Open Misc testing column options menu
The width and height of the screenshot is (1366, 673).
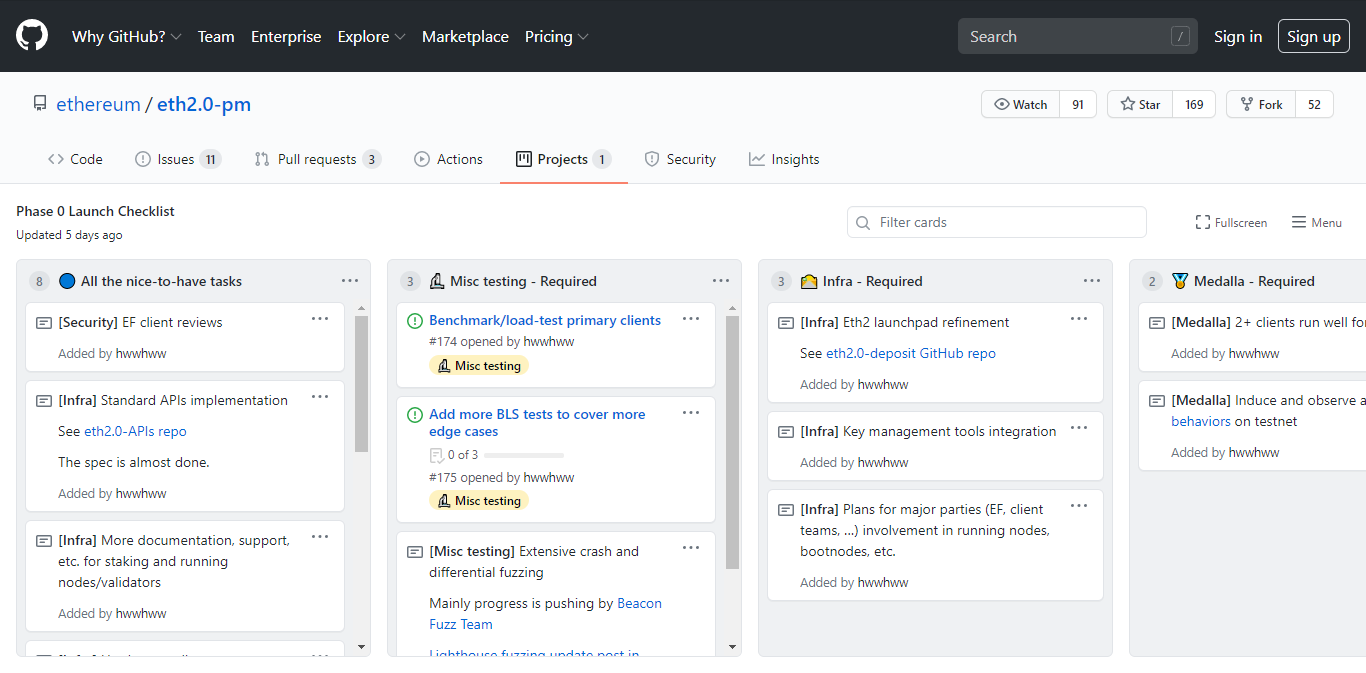tap(721, 281)
